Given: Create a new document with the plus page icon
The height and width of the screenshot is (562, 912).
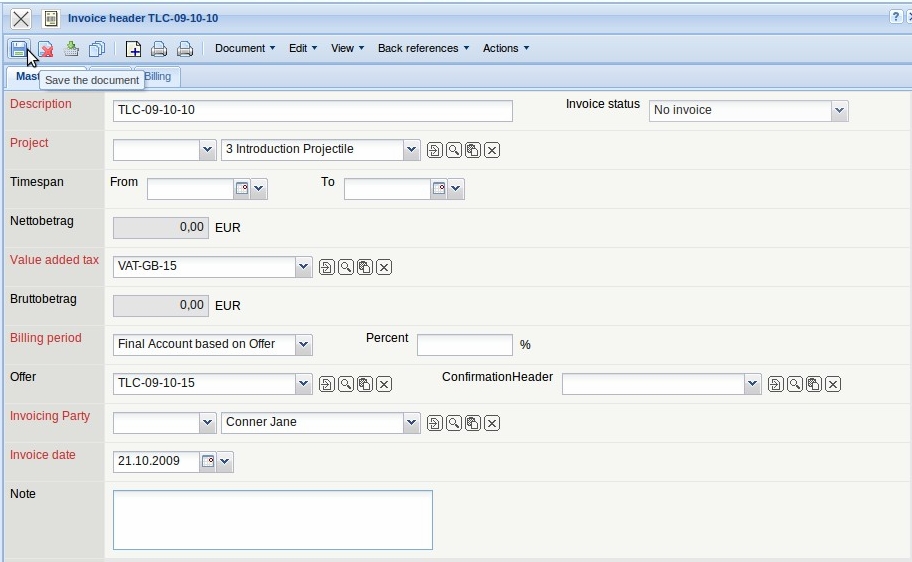Looking at the screenshot, I should 133,49.
